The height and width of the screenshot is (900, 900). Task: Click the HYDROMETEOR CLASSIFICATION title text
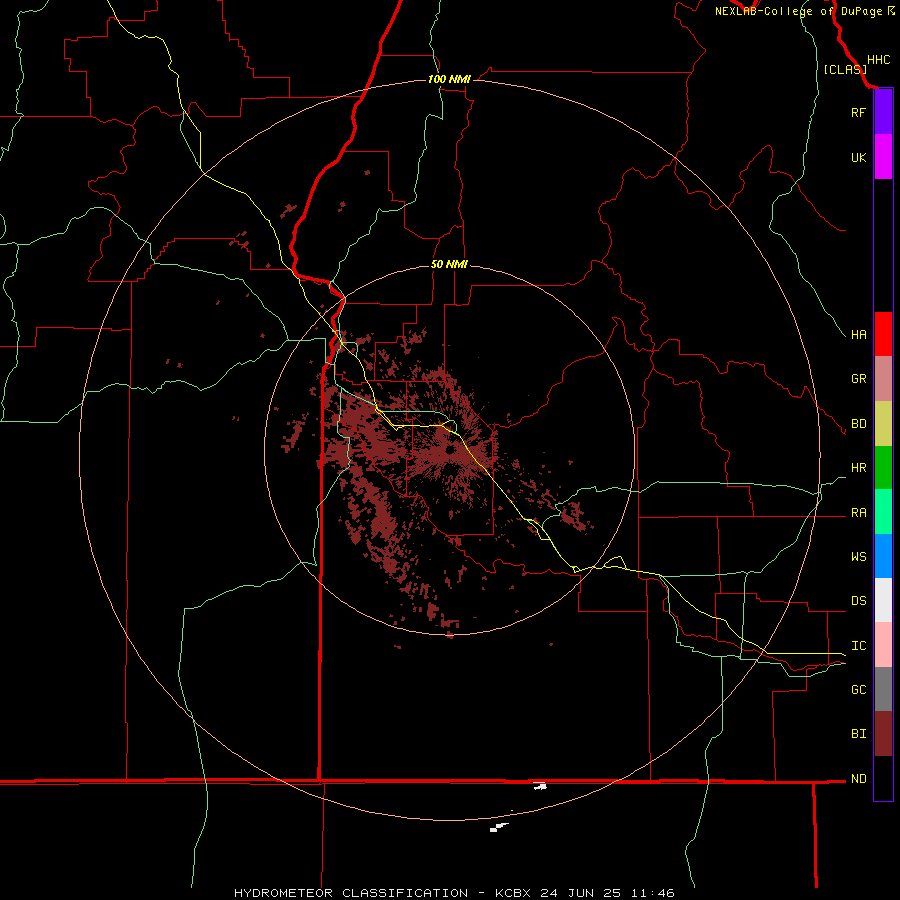point(351,893)
